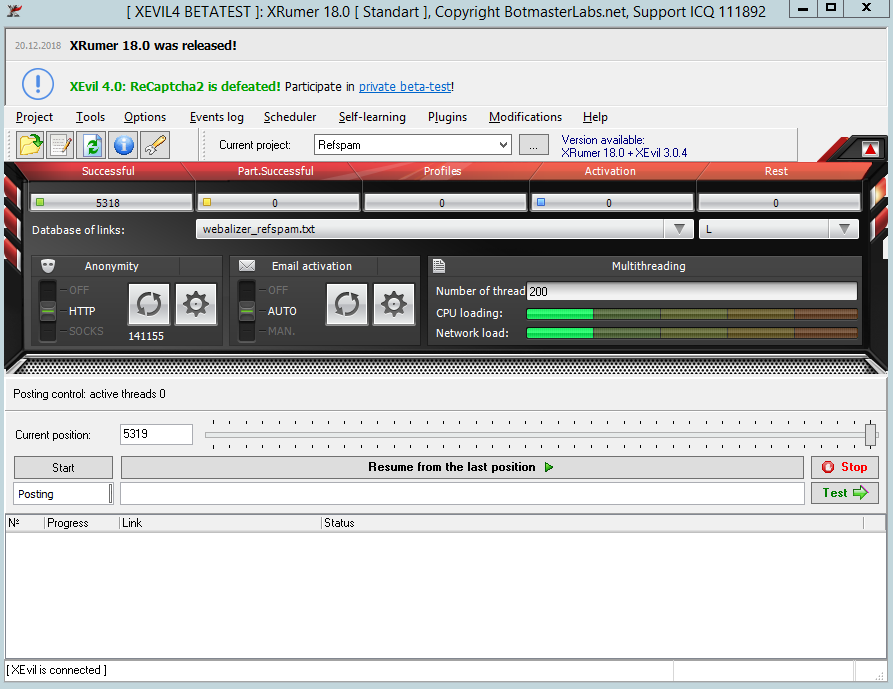Click the empty test URL input field

[x=462, y=494]
